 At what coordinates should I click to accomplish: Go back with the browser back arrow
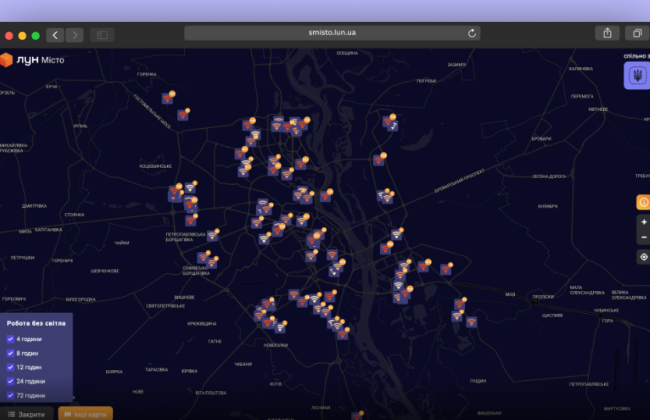point(55,35)
